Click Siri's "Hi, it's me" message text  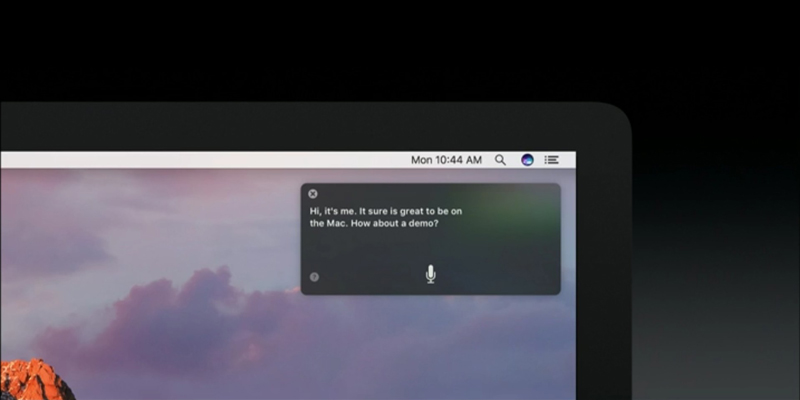pos(386,217)
